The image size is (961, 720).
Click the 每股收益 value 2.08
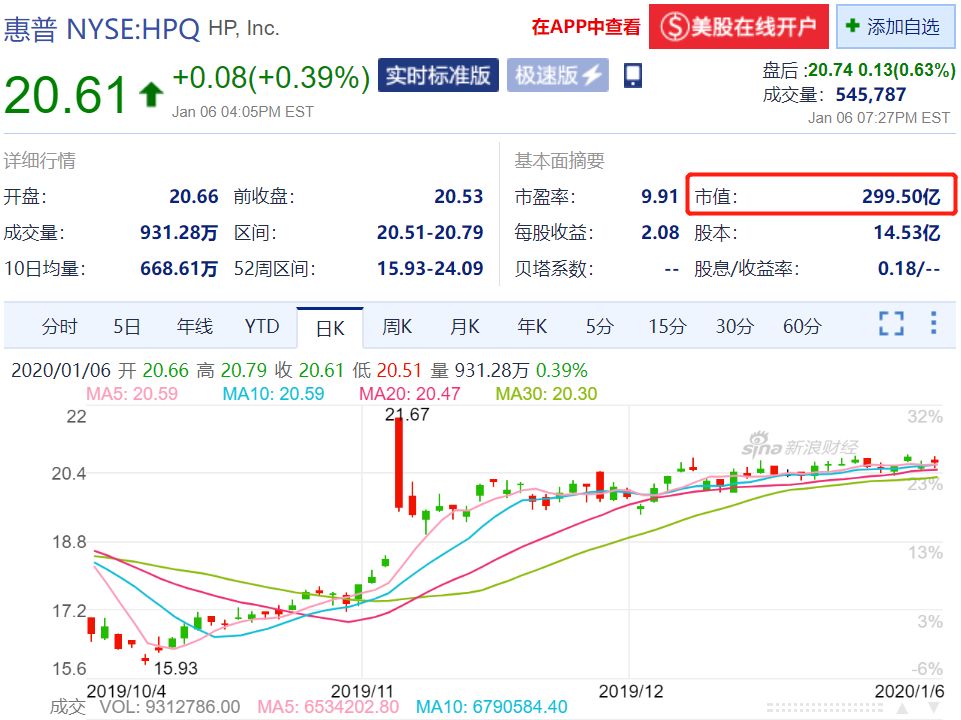point(660,232)
